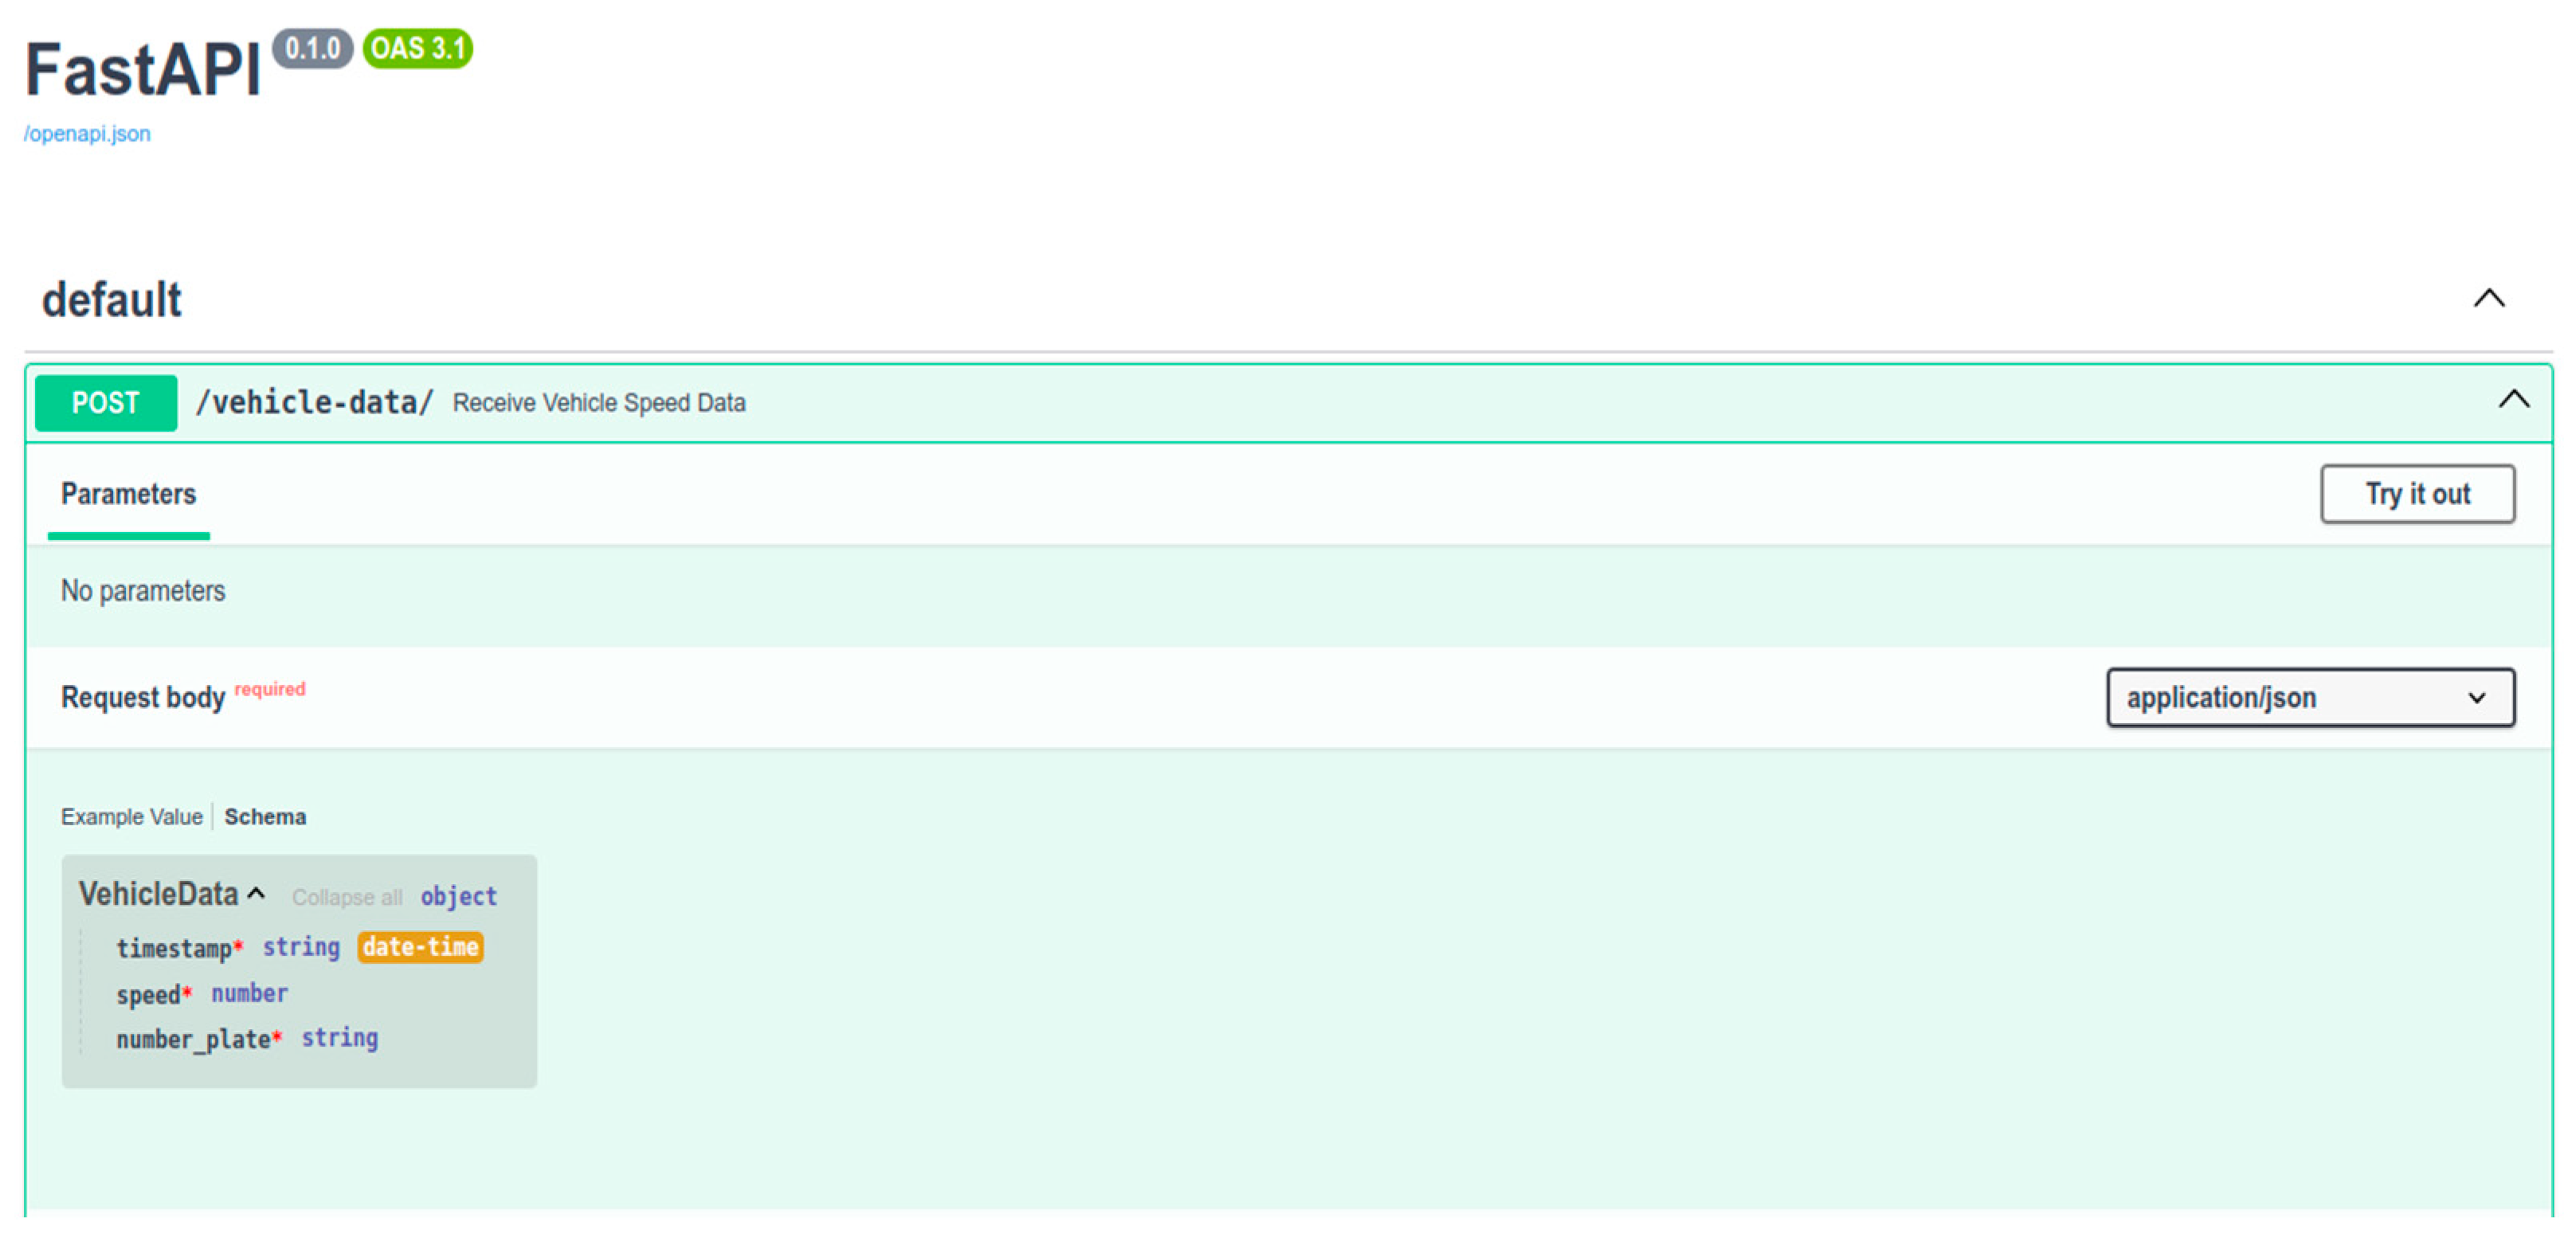Screen dimensions: 2576x1245
Task: Collapse VehicleData schema caret
Action: 256,893
